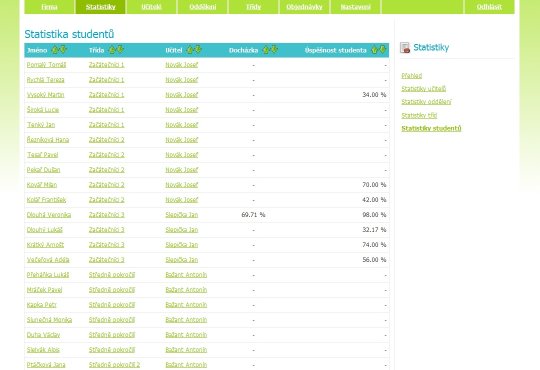Open teacher Slepička Jan in Krátký Arnošt row

(182, 245)
